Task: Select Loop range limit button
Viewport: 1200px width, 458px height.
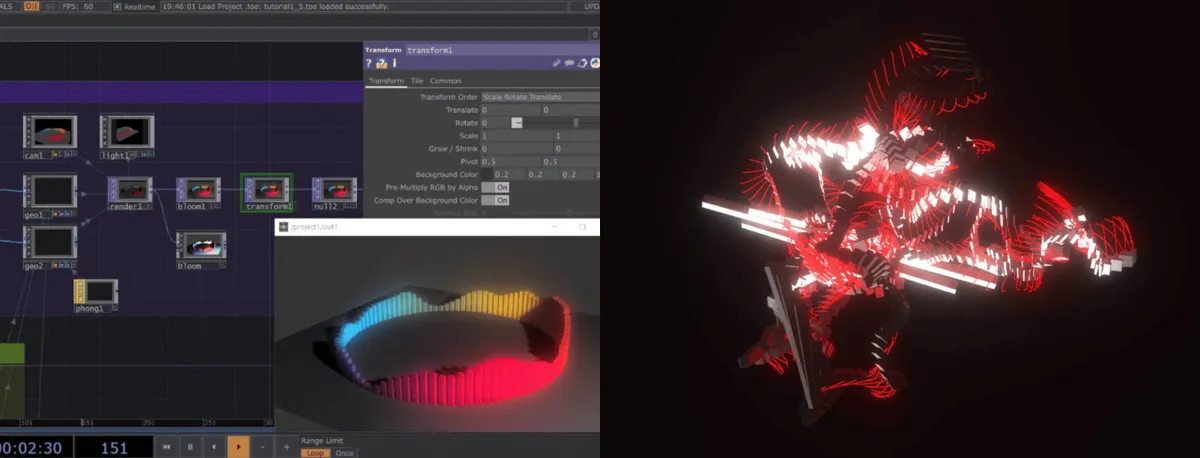Action: [315, 453]
